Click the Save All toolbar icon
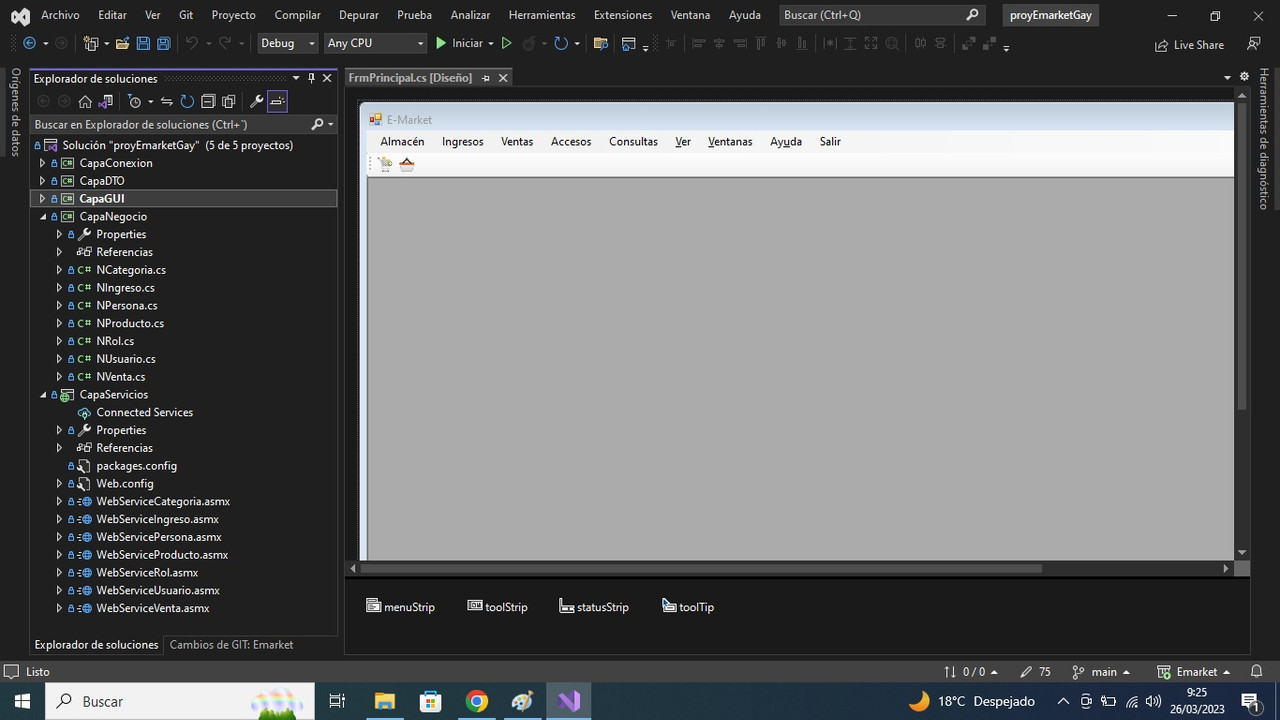This screenshot has height=720, width=1280. (163, 44)
